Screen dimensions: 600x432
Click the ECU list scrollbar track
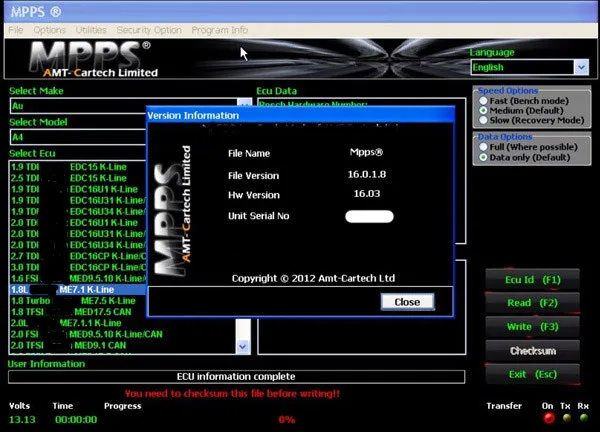pyautogui.click(x=243, y=329)
